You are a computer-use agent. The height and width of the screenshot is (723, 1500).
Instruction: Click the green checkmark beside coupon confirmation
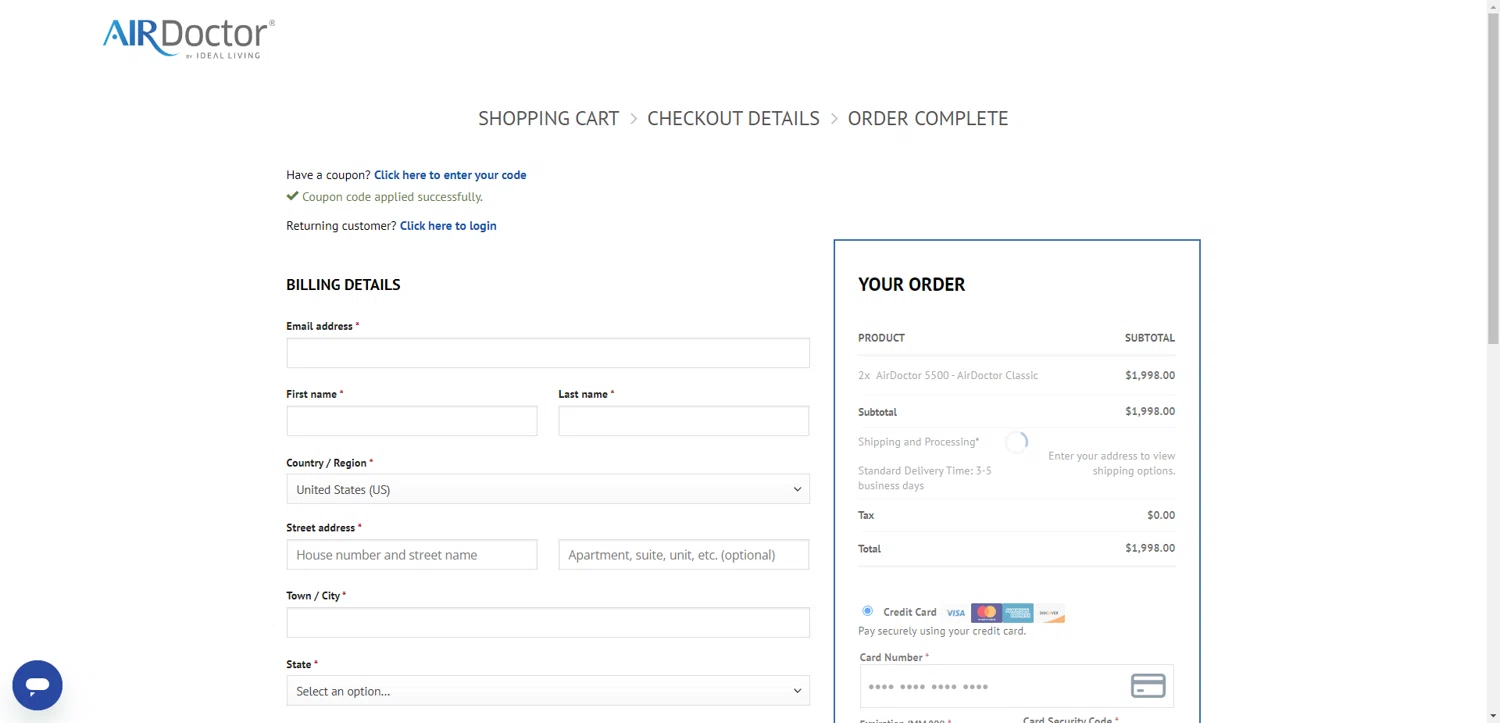pyautogui.click(x=291, y=195)
